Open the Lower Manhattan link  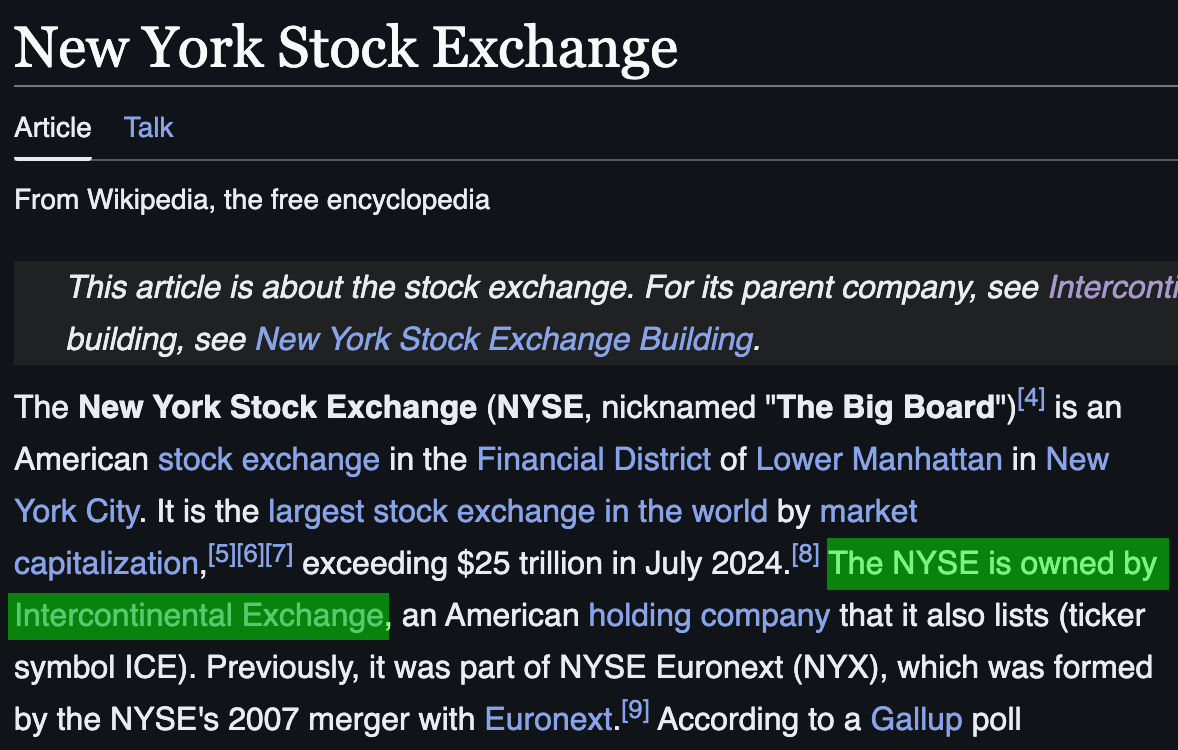click(x=879, y=460)
